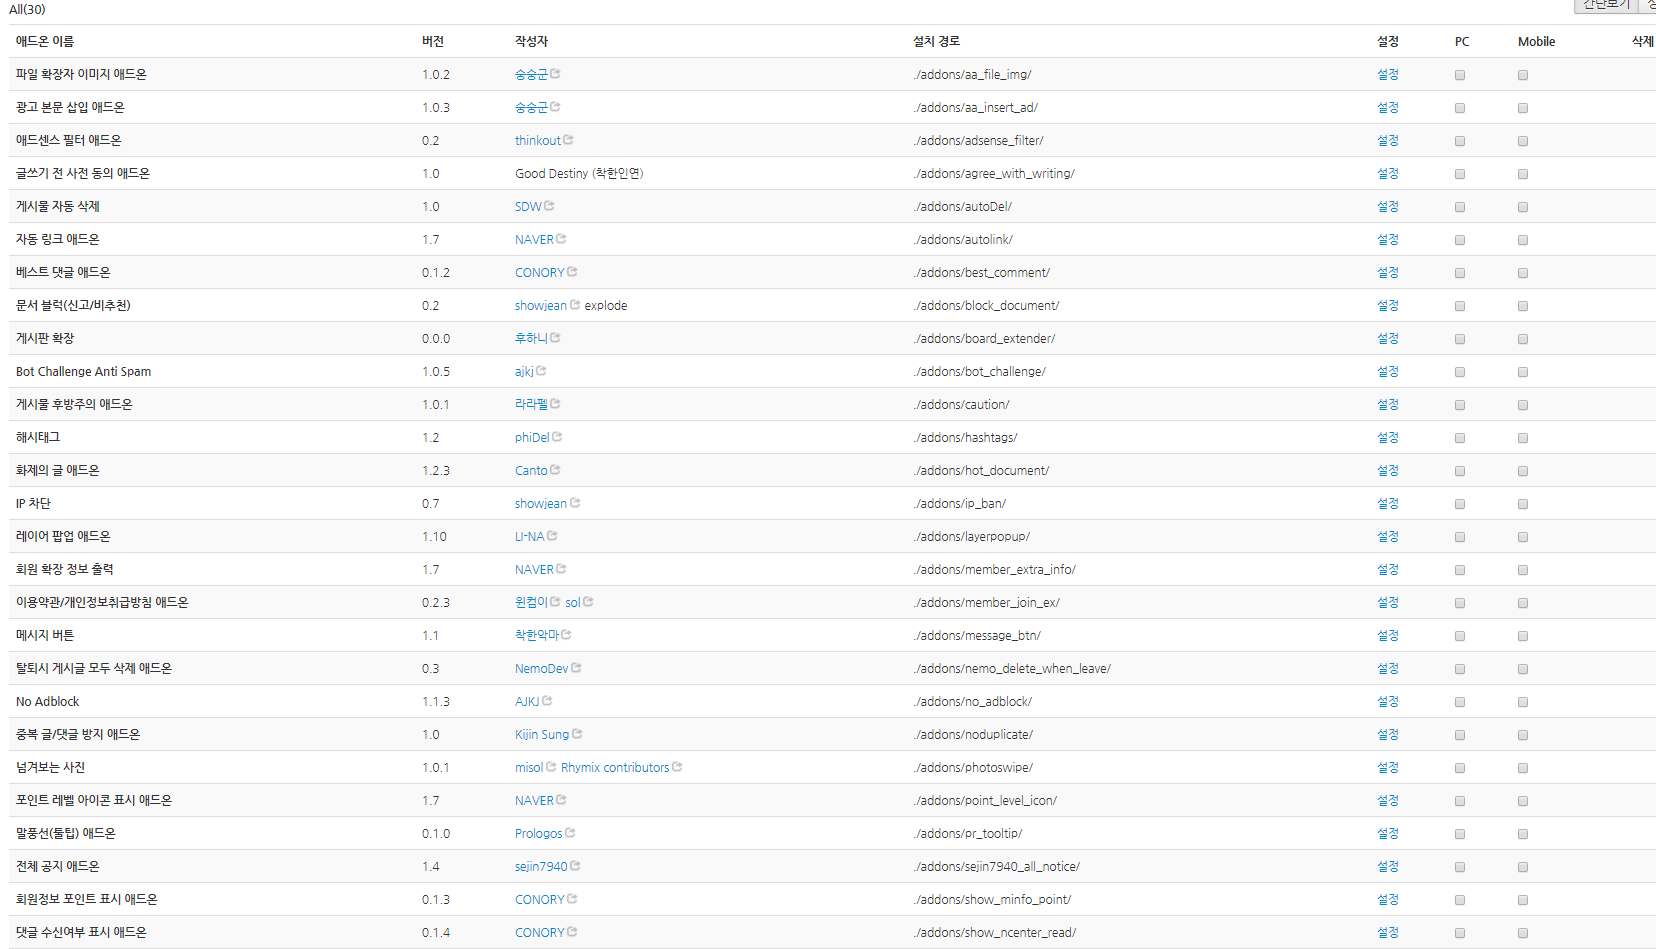The height and width of the screenshot is (949, 1656).
Task: Click external link icon beside thinkout author
Action: pos(568,140)
